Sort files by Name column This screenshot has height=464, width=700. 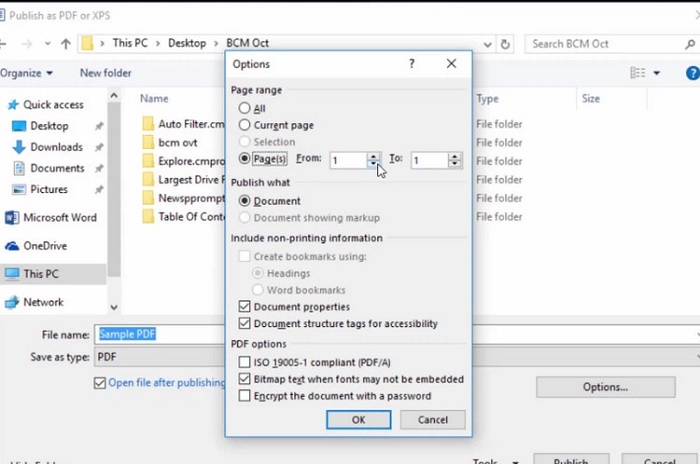click(154, 99)
